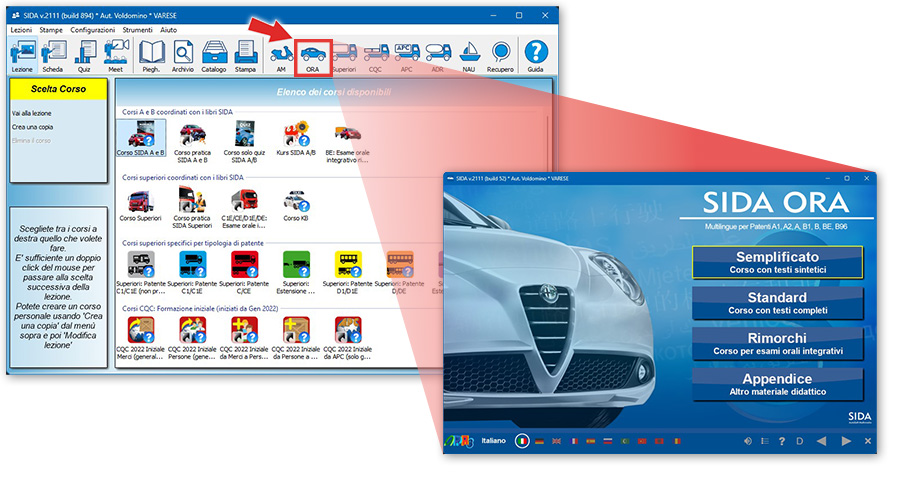The width and height of the screenshot is (900, 477).
Task: Open the Guida help icon
Action: (536, 56)
